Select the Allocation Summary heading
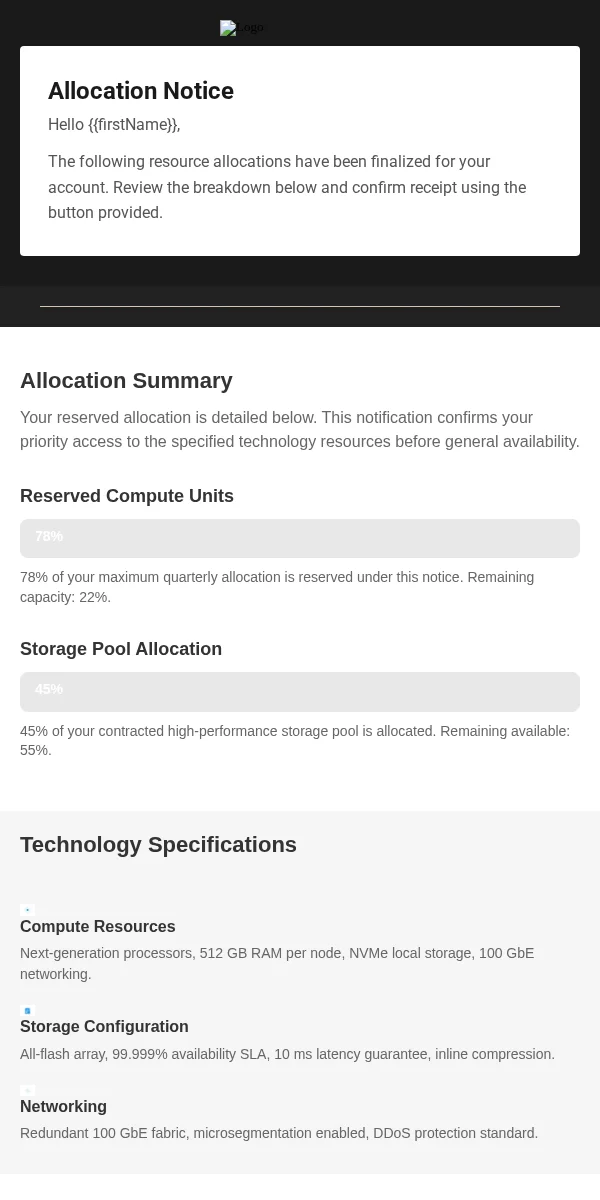 (126, 381)
